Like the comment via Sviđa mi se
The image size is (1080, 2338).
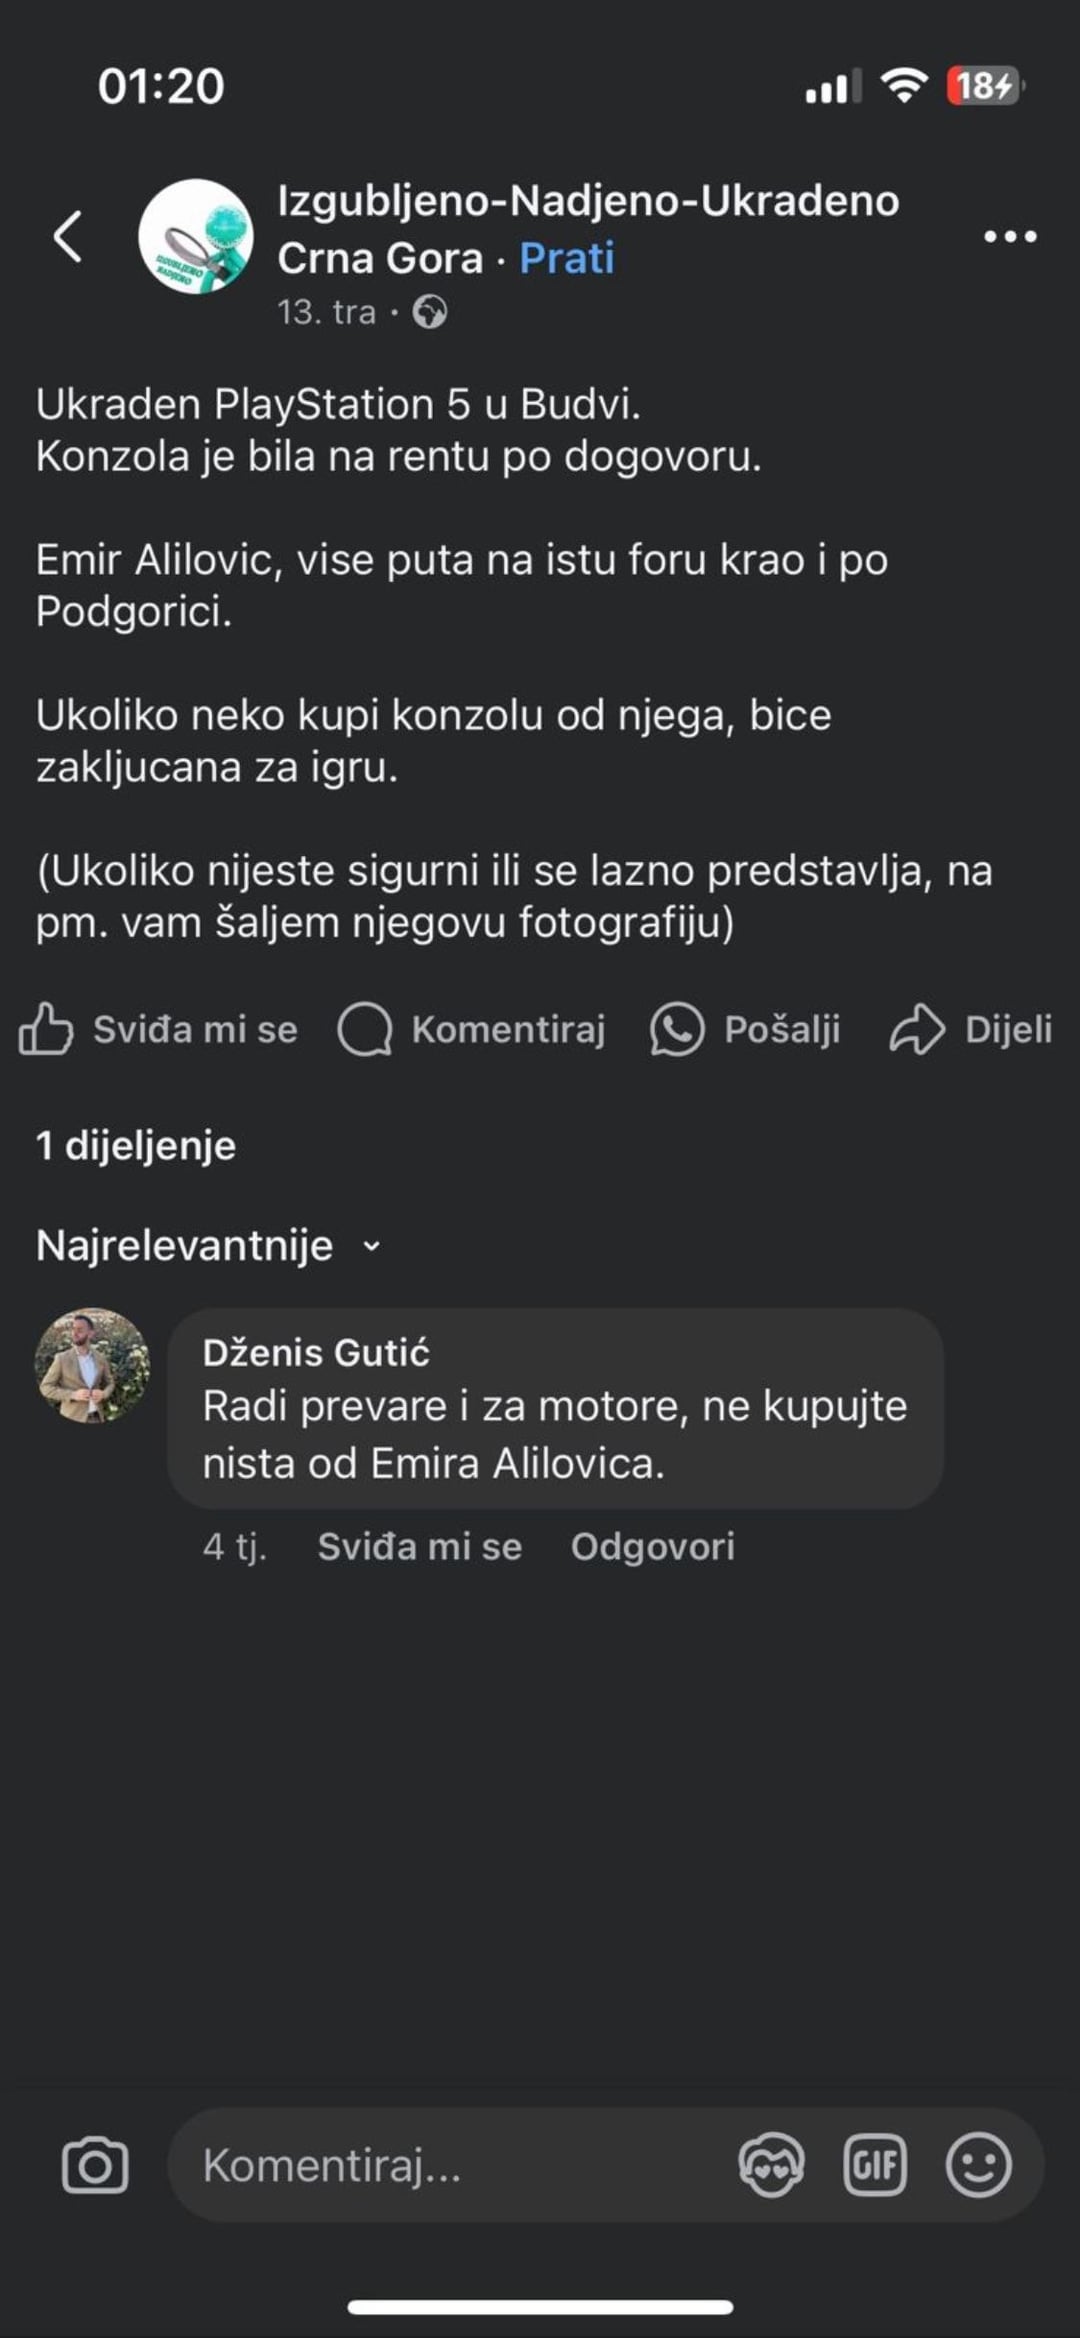(x=419, y=1546)
